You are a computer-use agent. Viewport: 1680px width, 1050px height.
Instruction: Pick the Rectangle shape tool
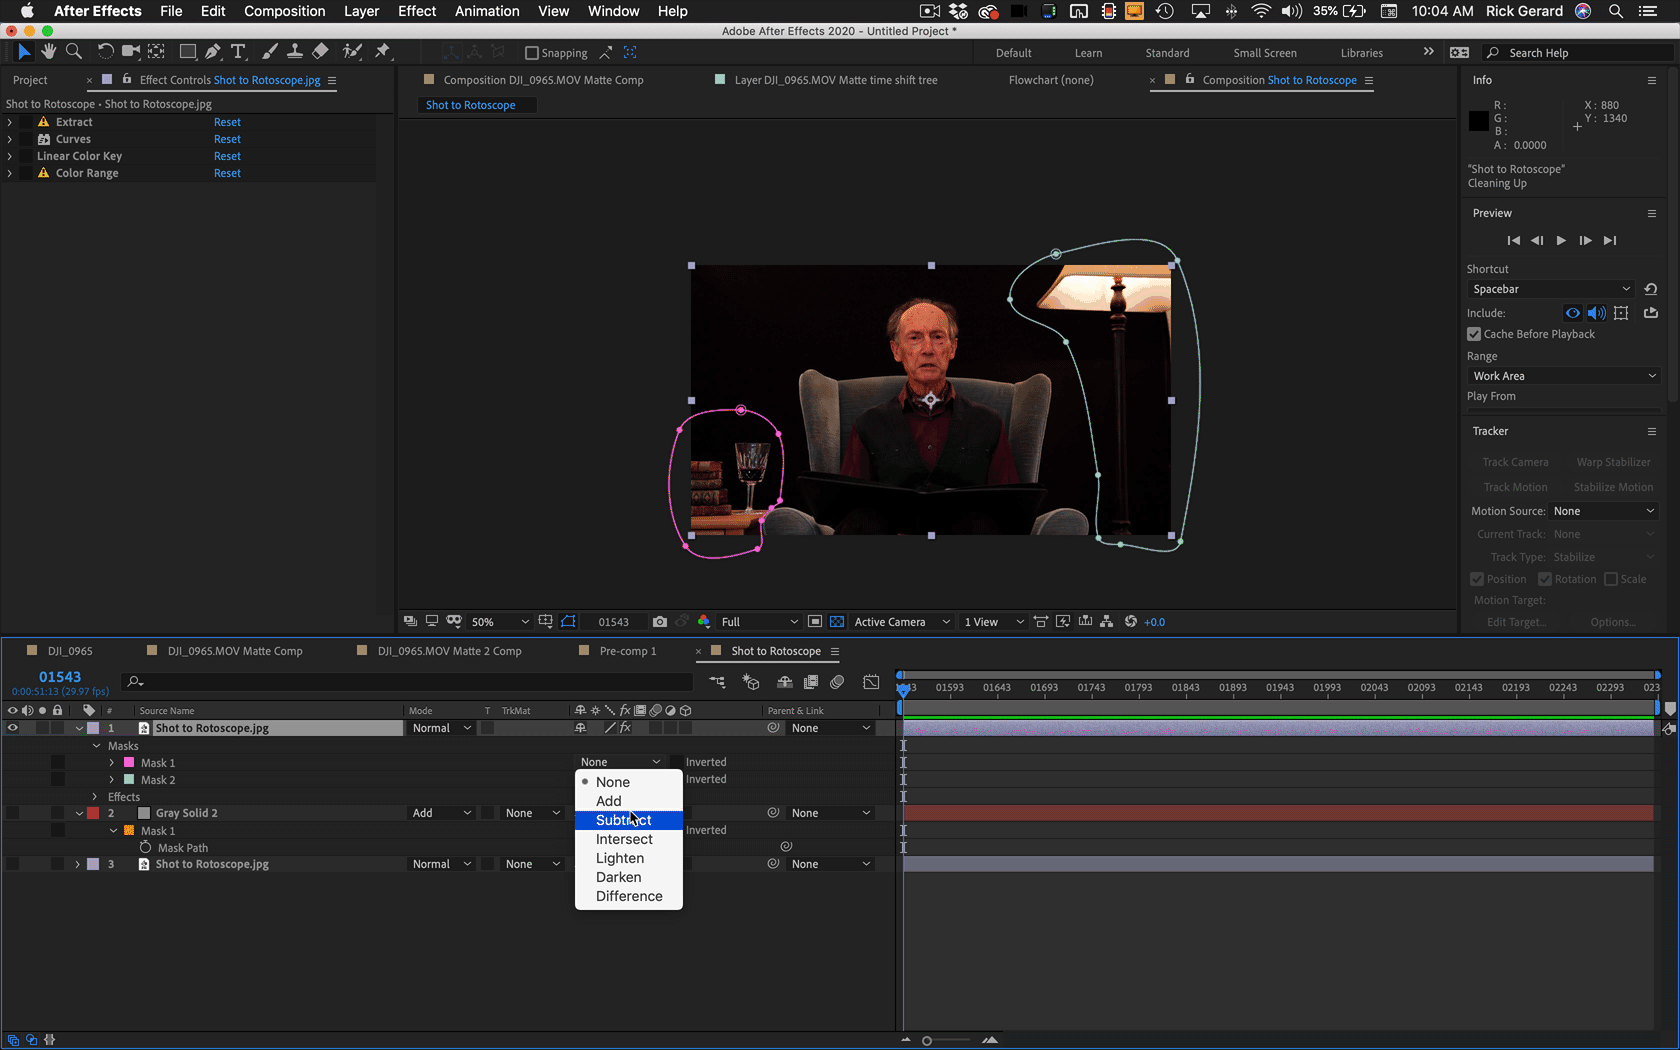coord(187,52)
